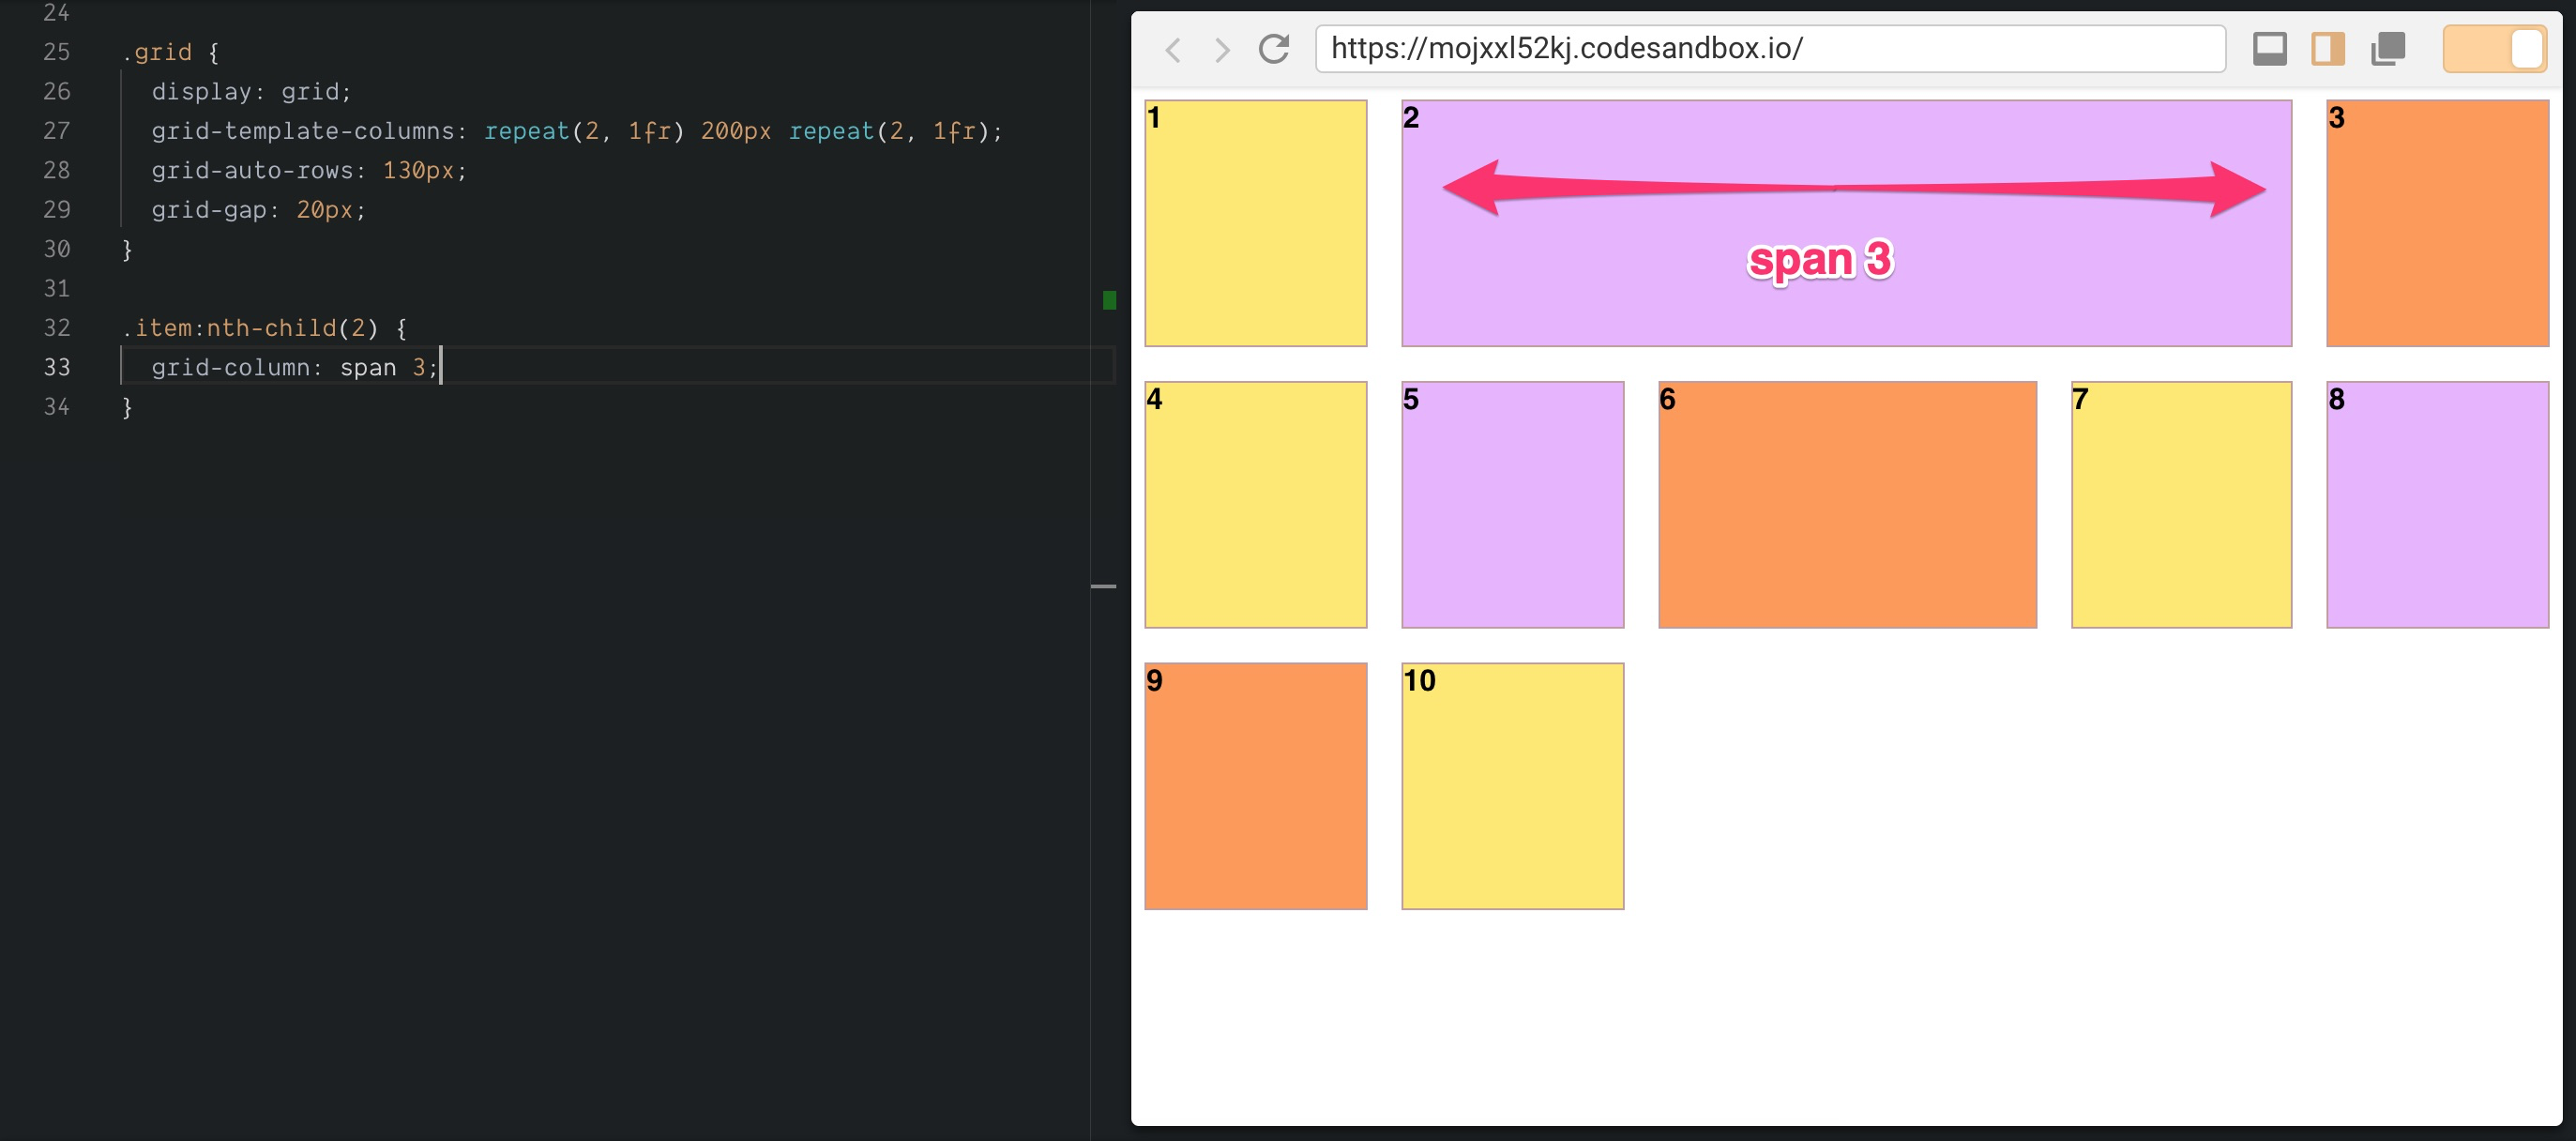Click the green marker in editor scrollbar
This screenshot has height=1141, width=2576.
point(1109,300)
